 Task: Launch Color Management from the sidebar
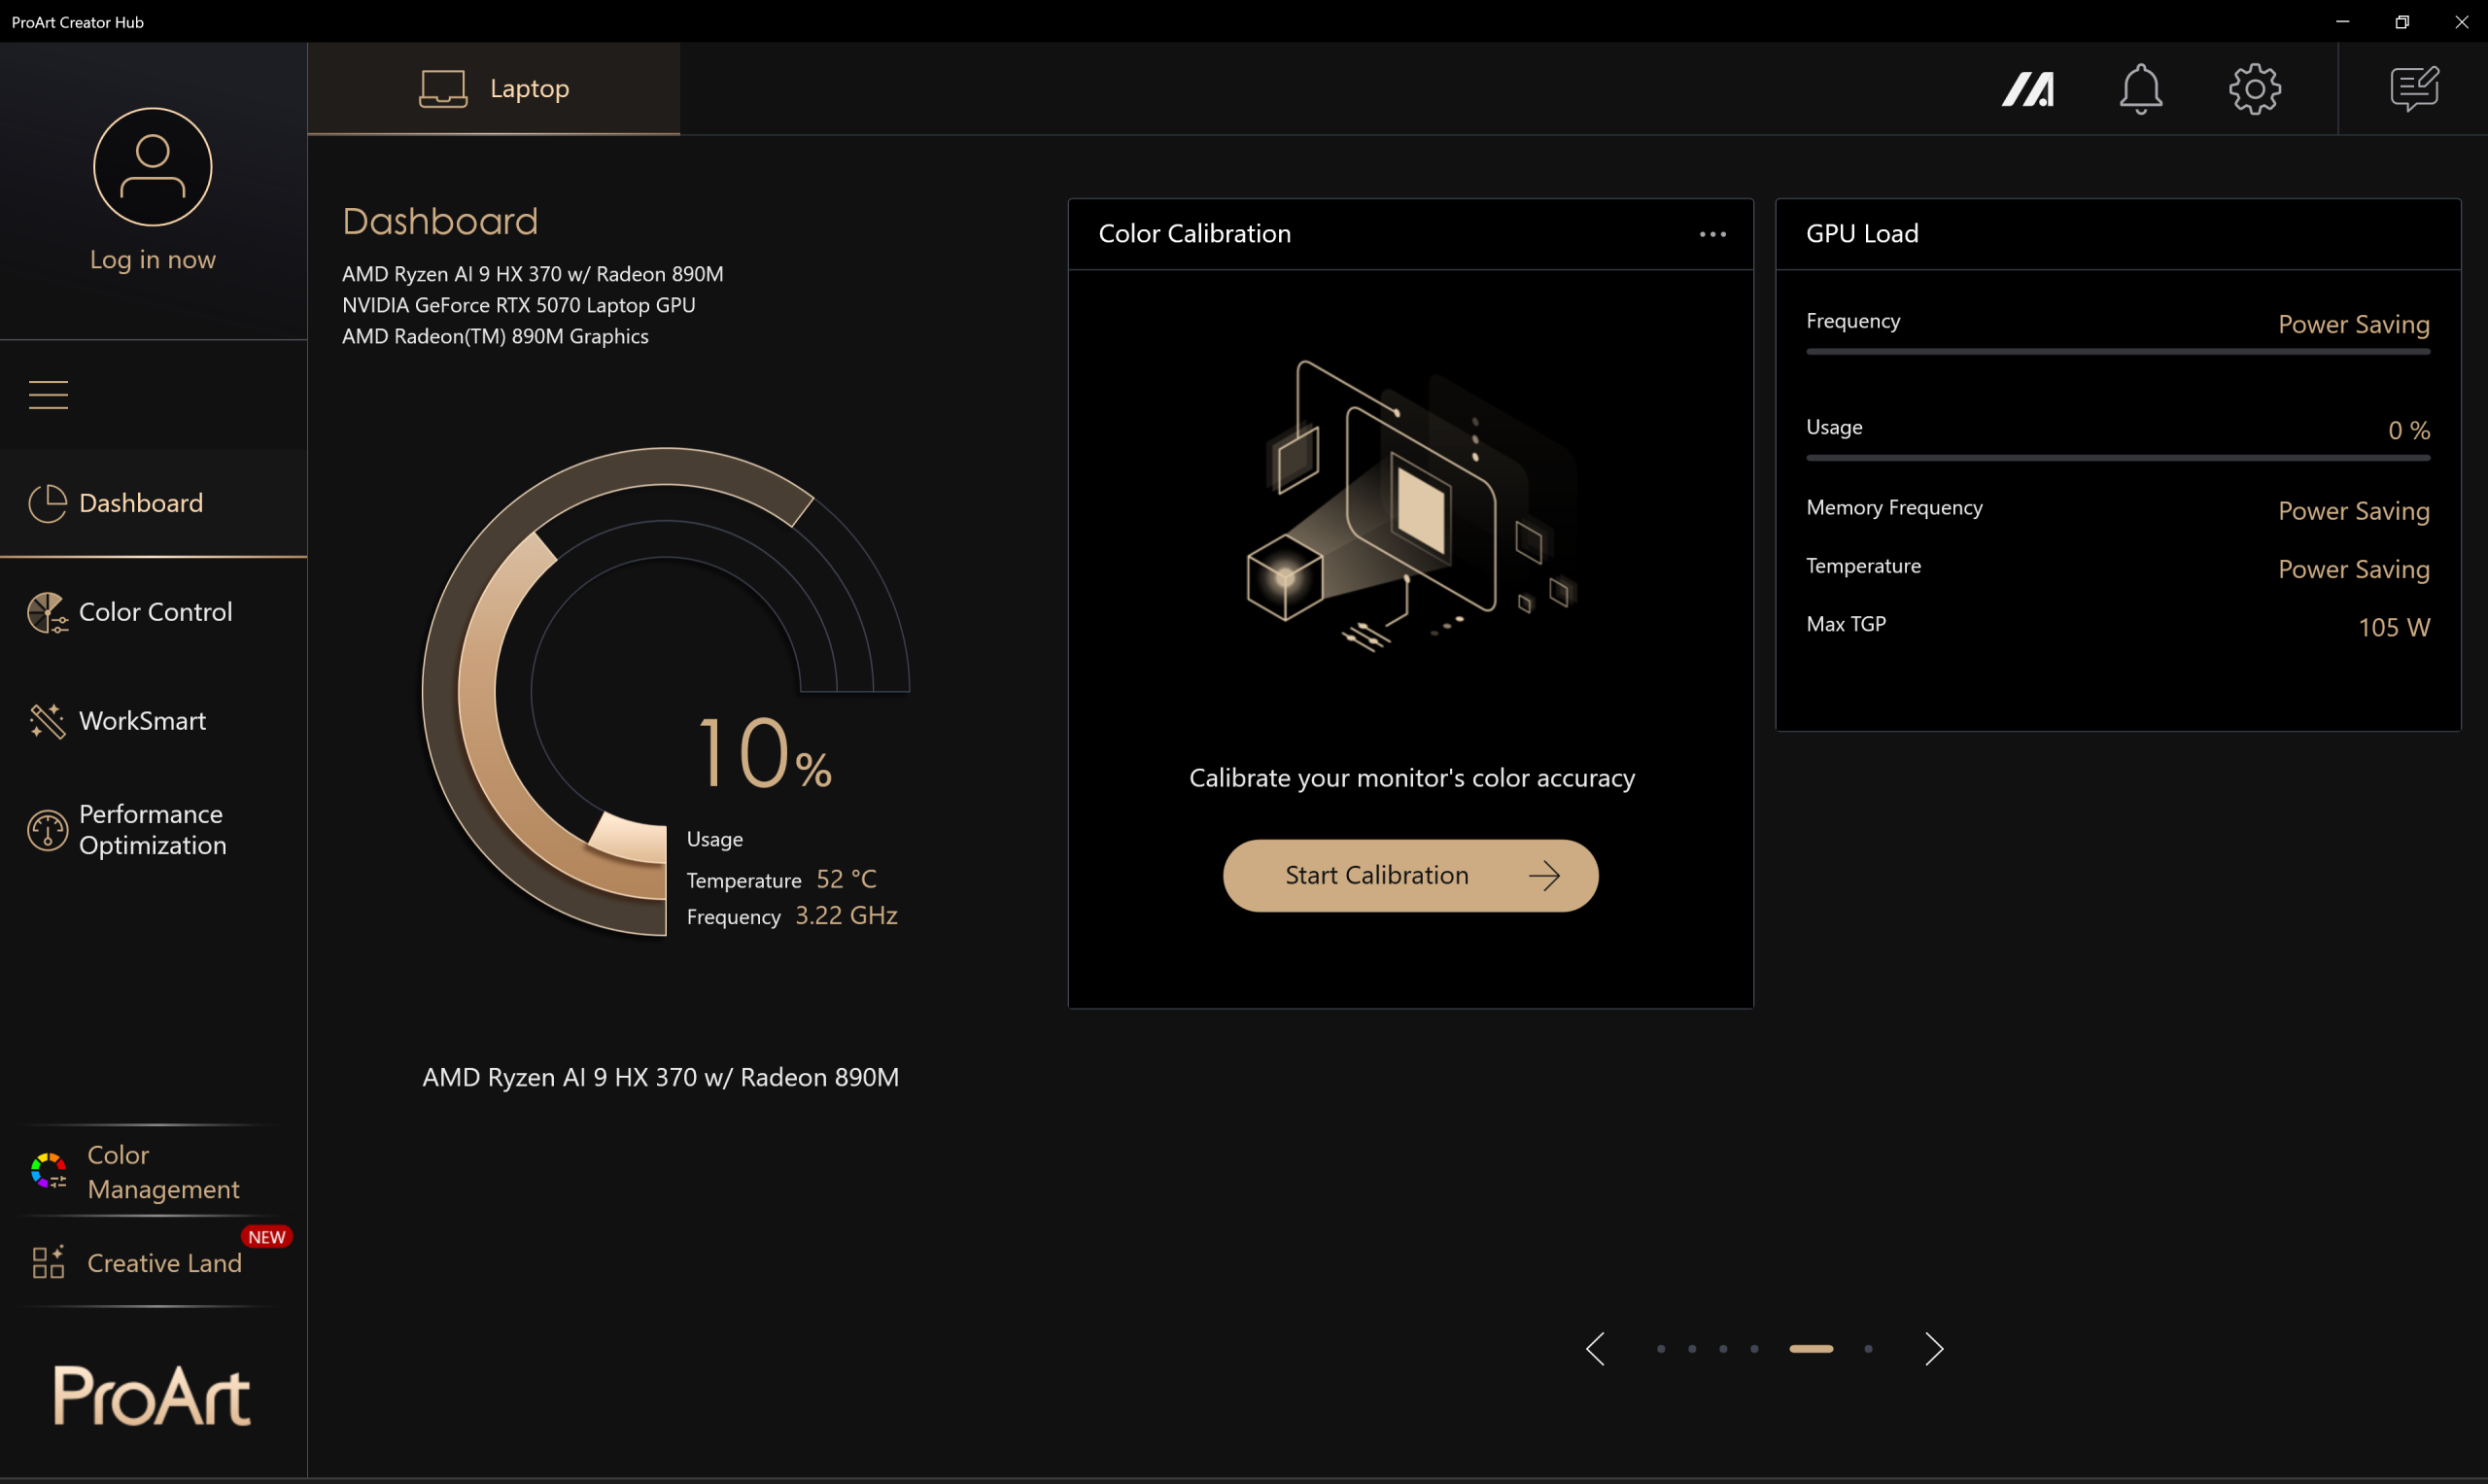[153, 1171]
